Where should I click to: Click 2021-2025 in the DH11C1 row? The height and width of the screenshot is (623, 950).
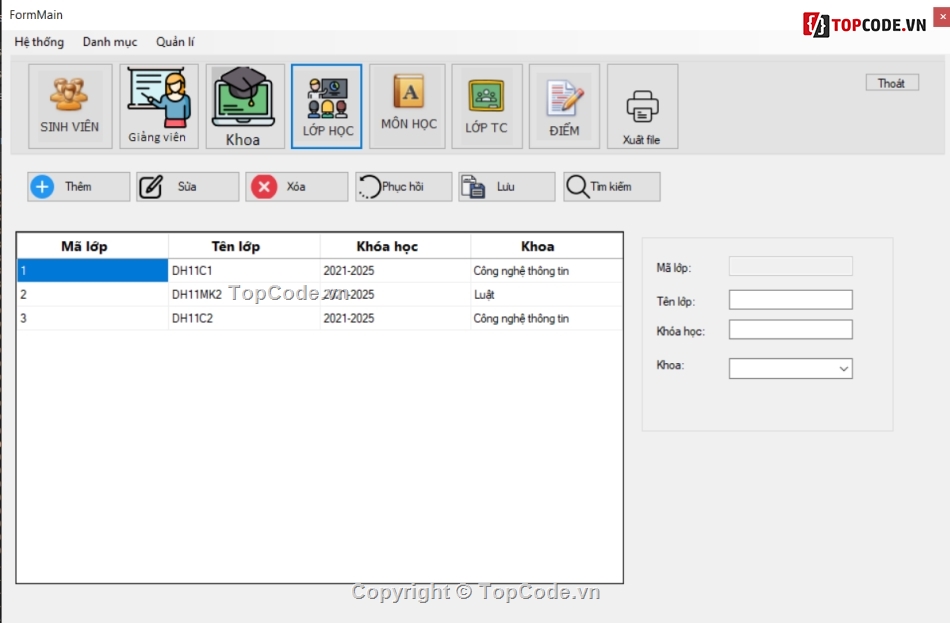click(395, 270)
